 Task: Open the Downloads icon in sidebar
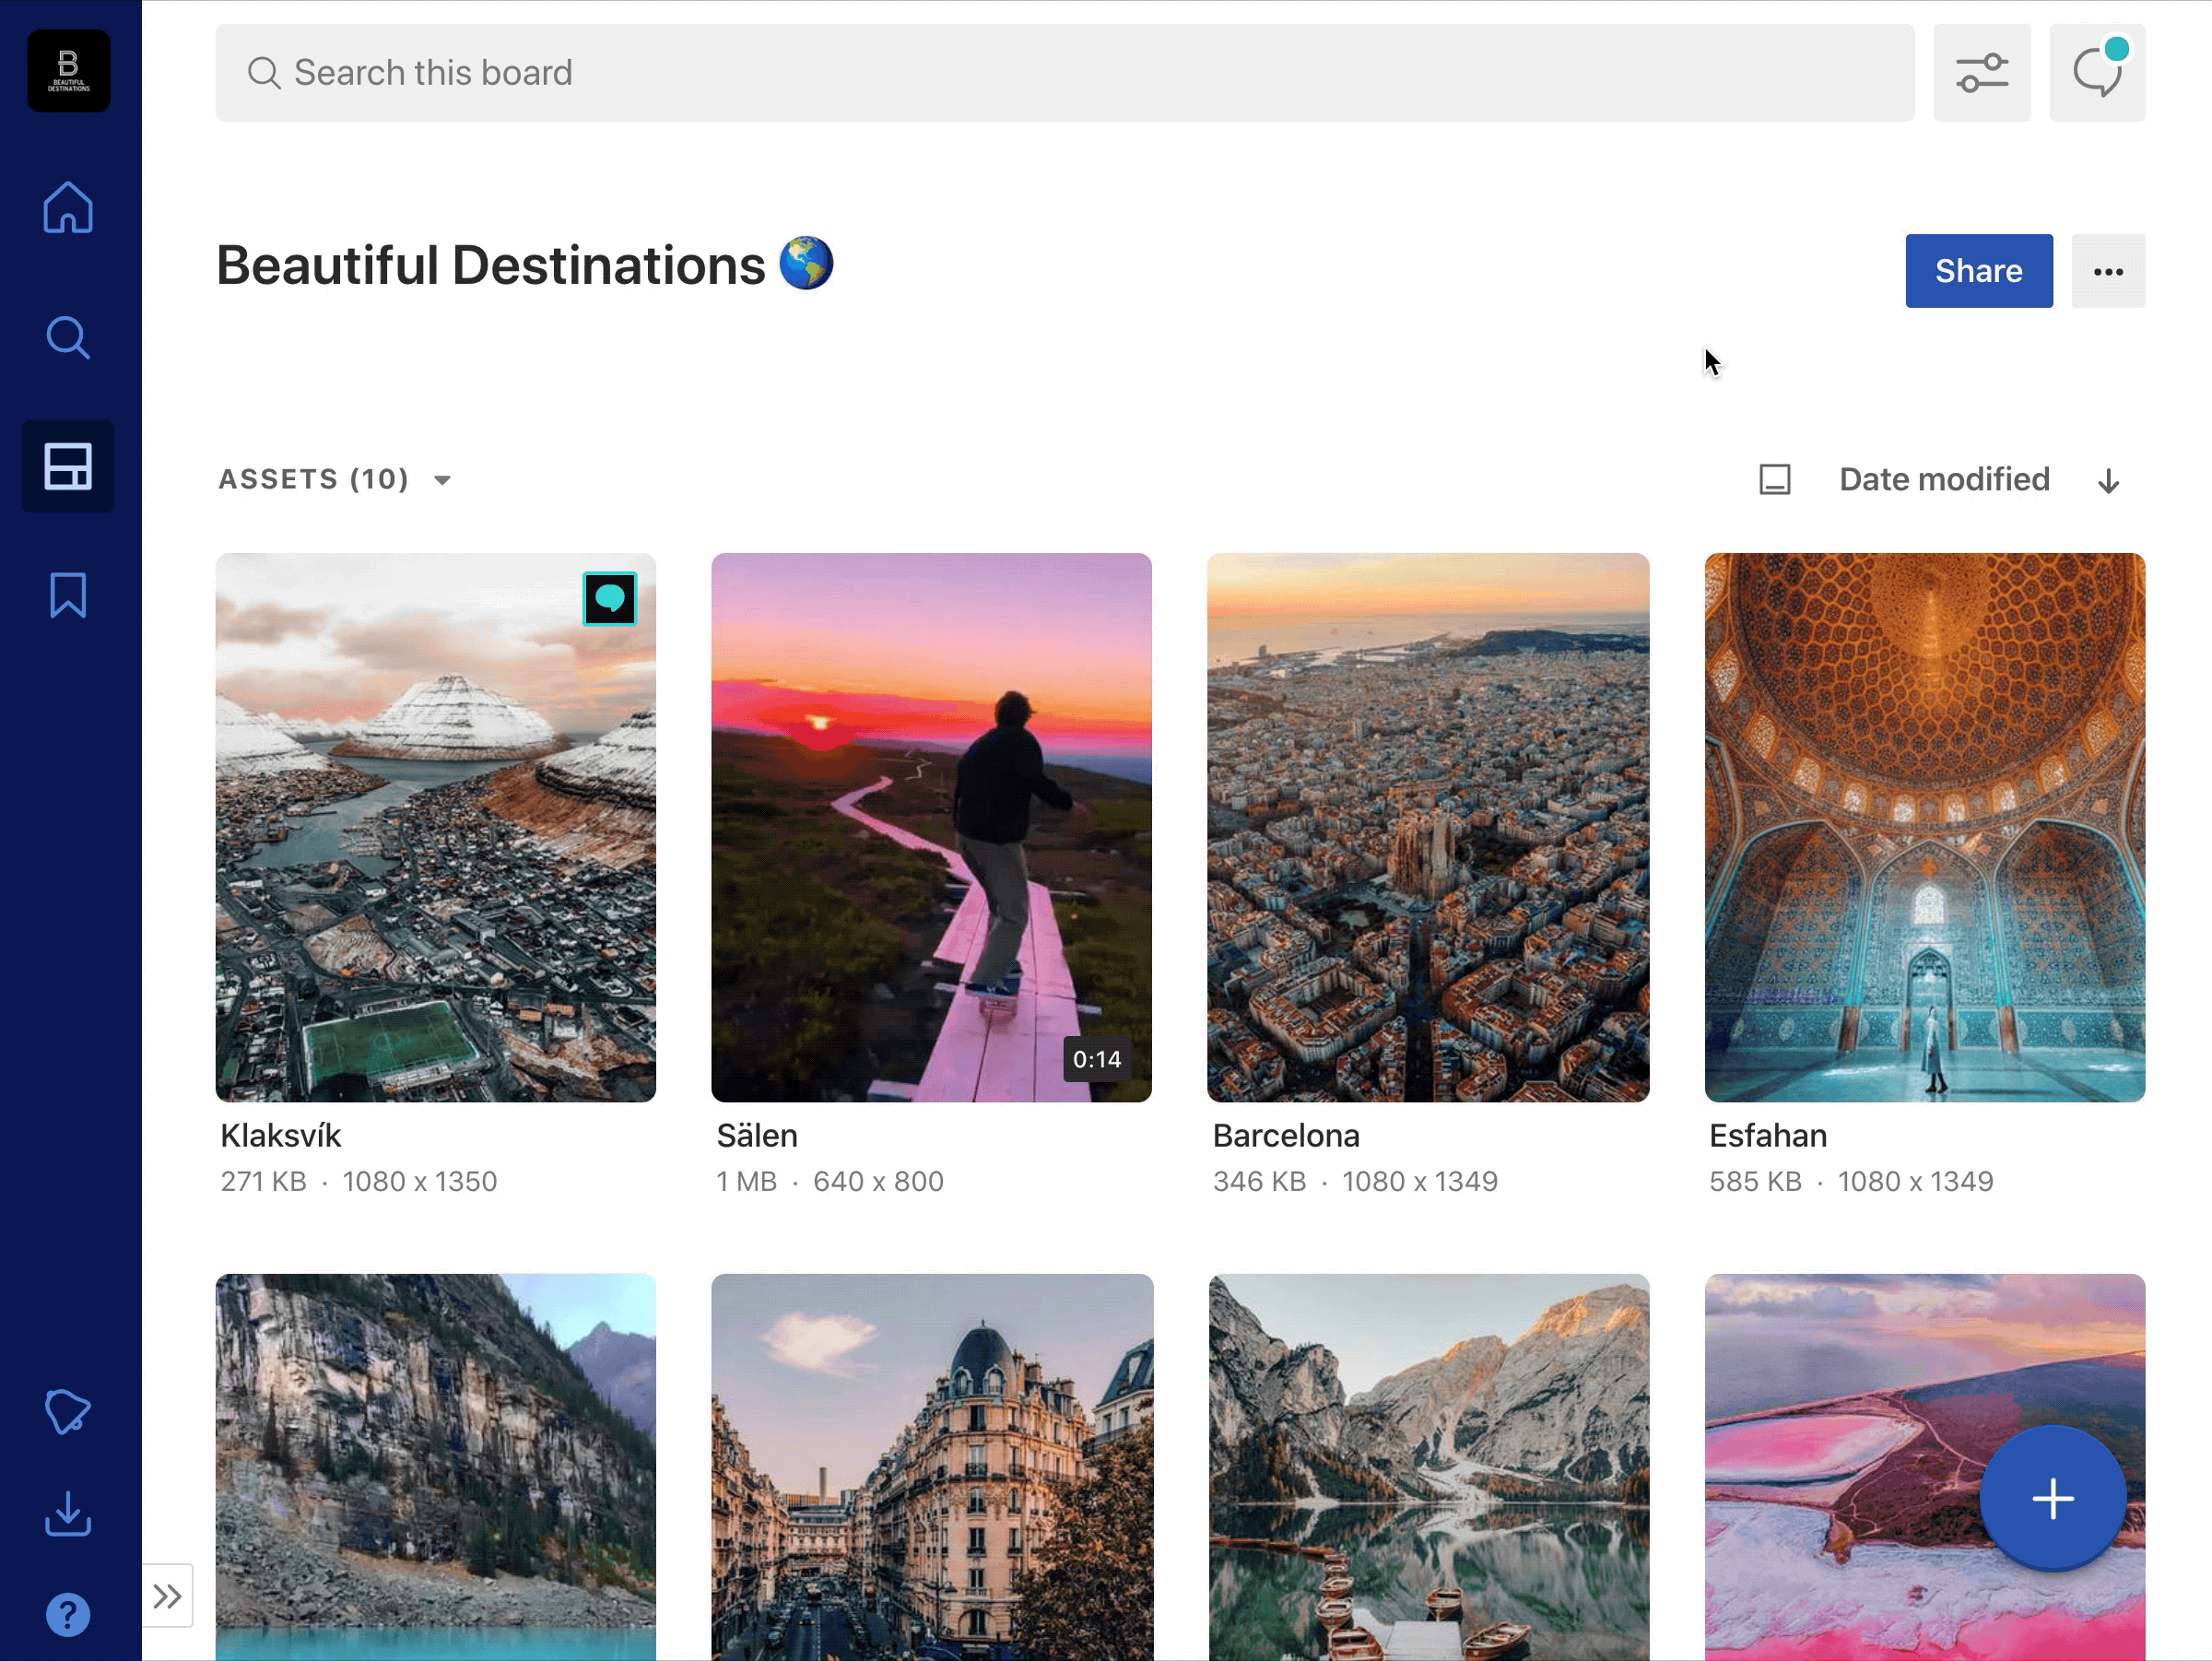68,1514
